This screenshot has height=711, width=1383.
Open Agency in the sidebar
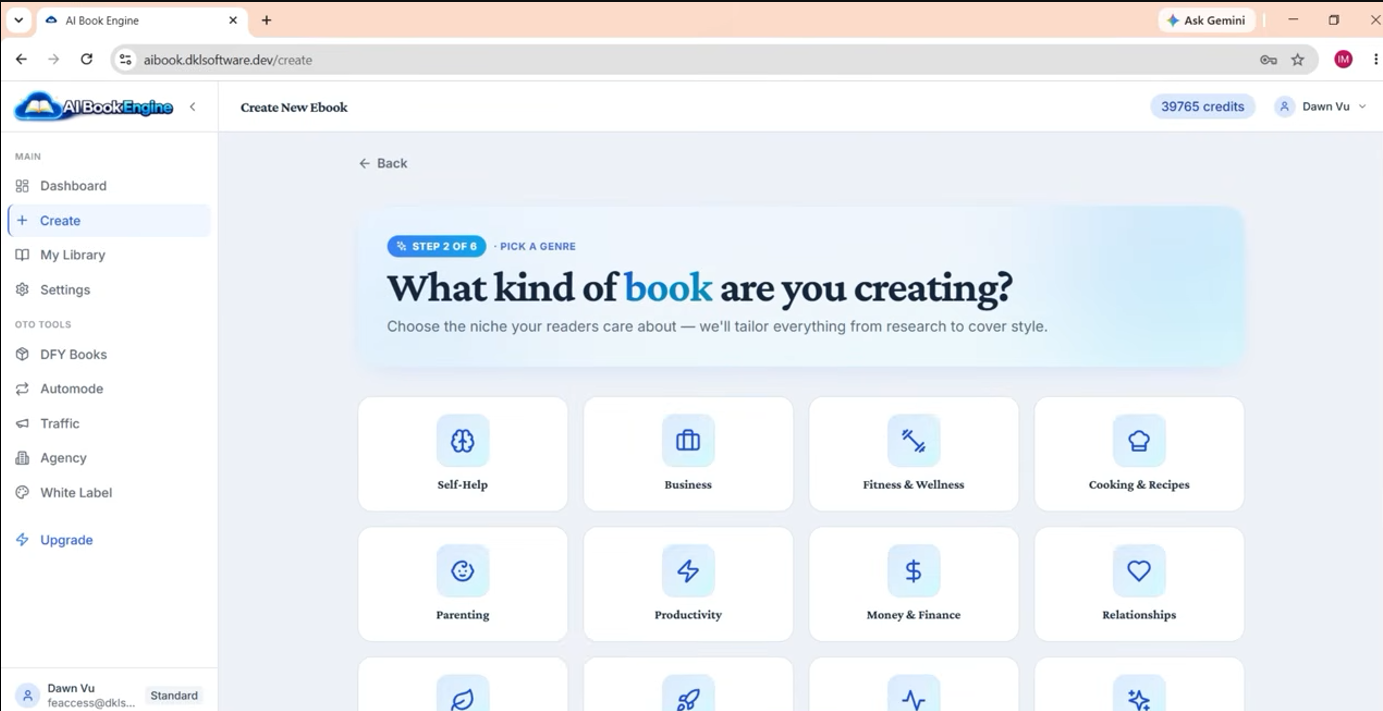109,458
